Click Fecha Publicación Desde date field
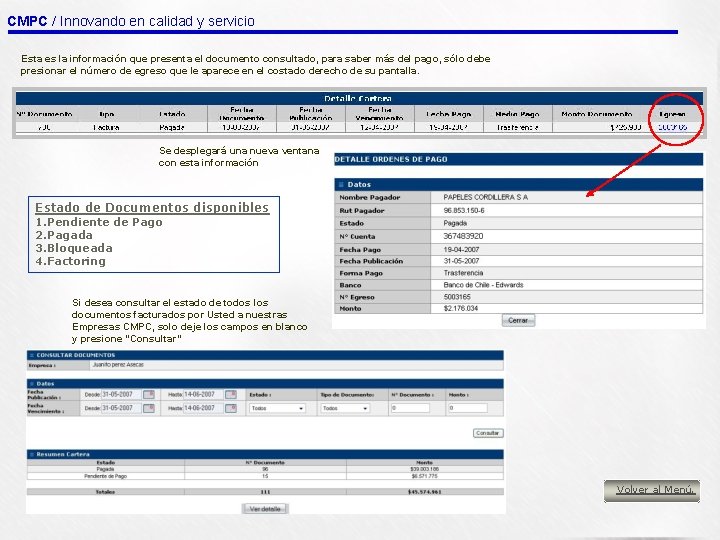 pos(121,394)
